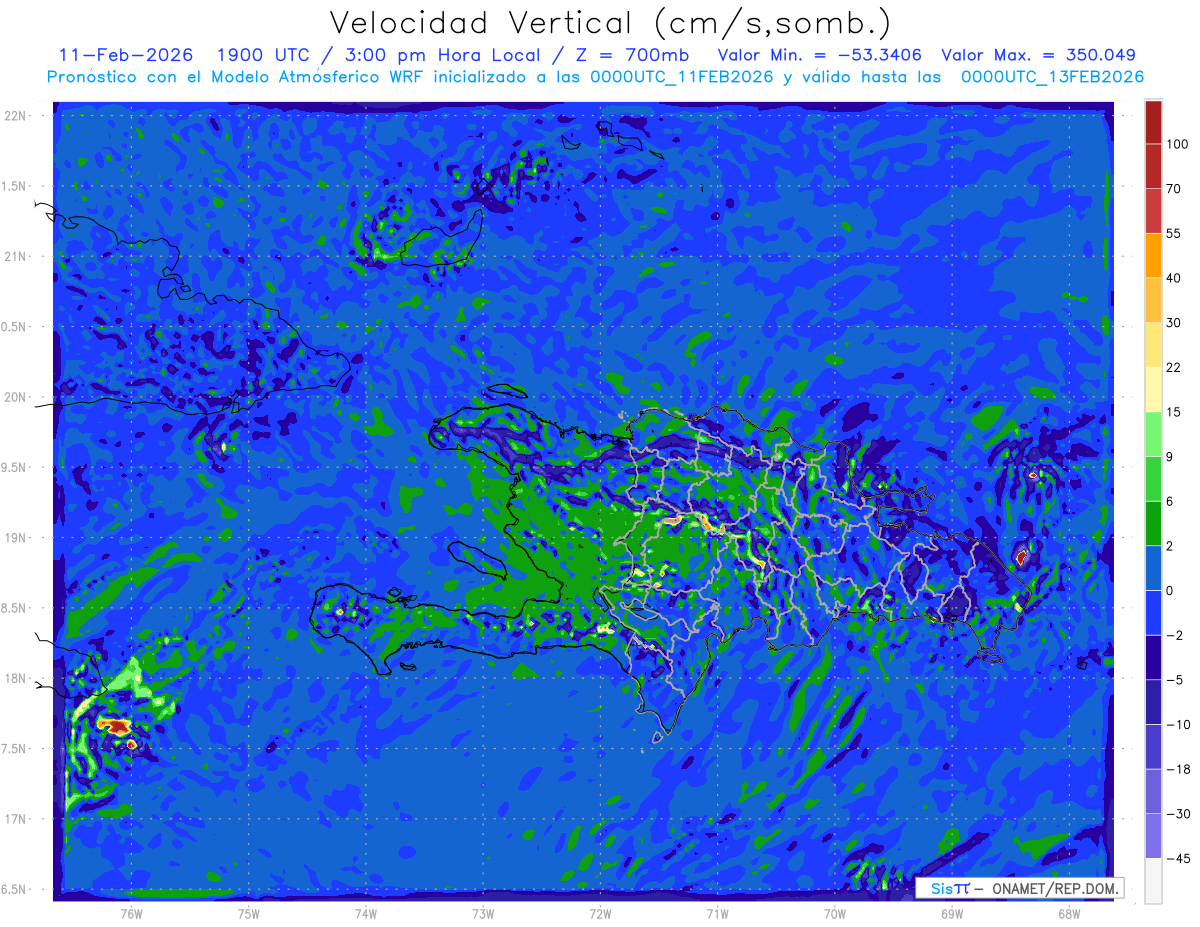Select the dark blue swatch between -2 and -5
The width and height of the screenshot is (1200, 927).
1153,657
